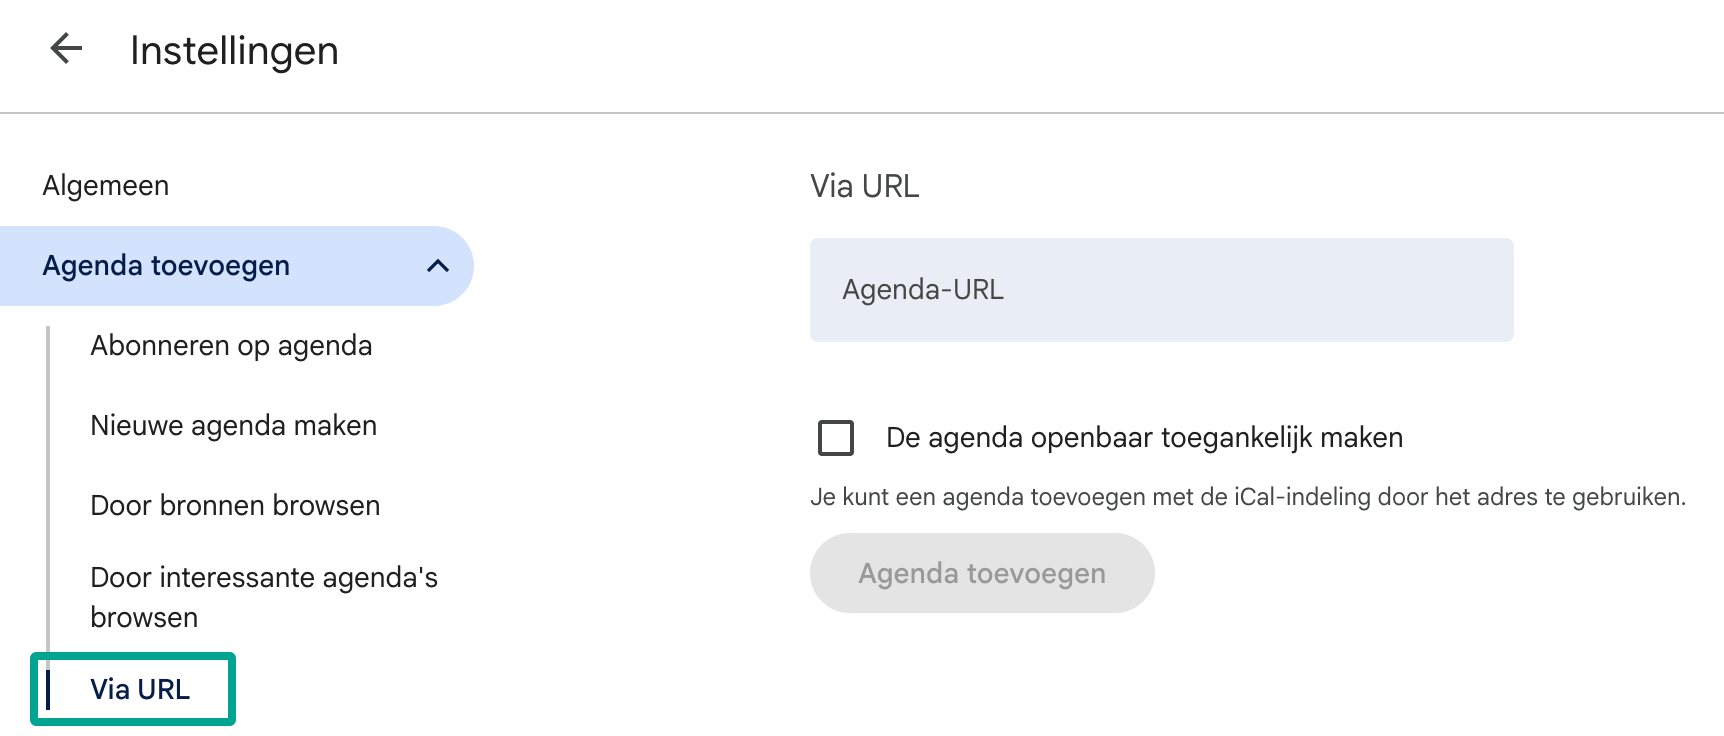
Task: Click the 'De agenda openbaar toegankelijk maken' label
Action: [x=1144, y=438]
